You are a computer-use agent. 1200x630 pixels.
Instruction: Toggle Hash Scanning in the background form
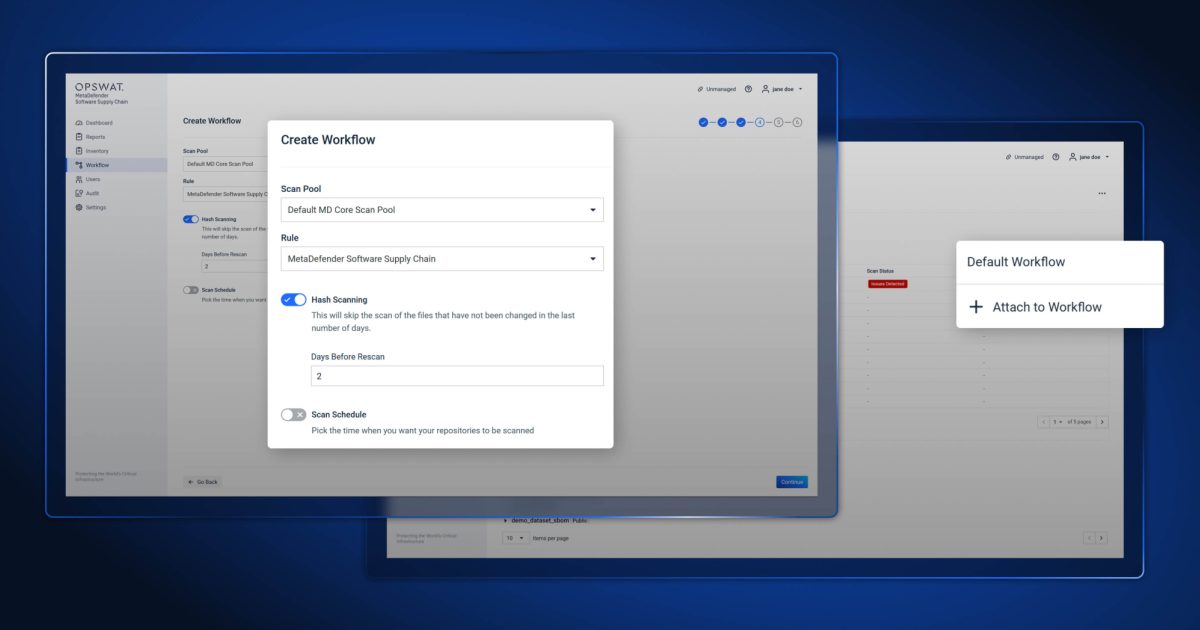pos(190,218)
